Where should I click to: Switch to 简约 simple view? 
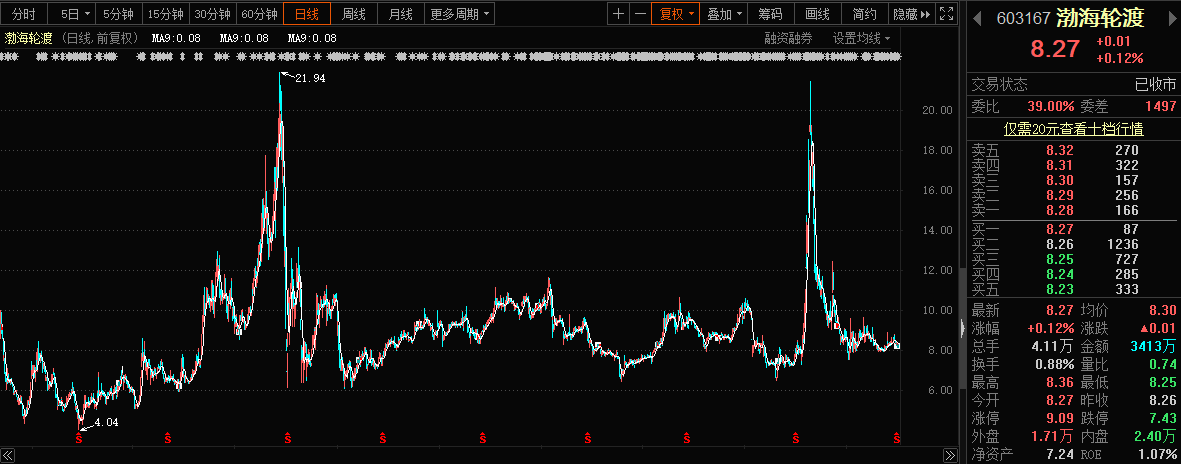pos(865,14)
